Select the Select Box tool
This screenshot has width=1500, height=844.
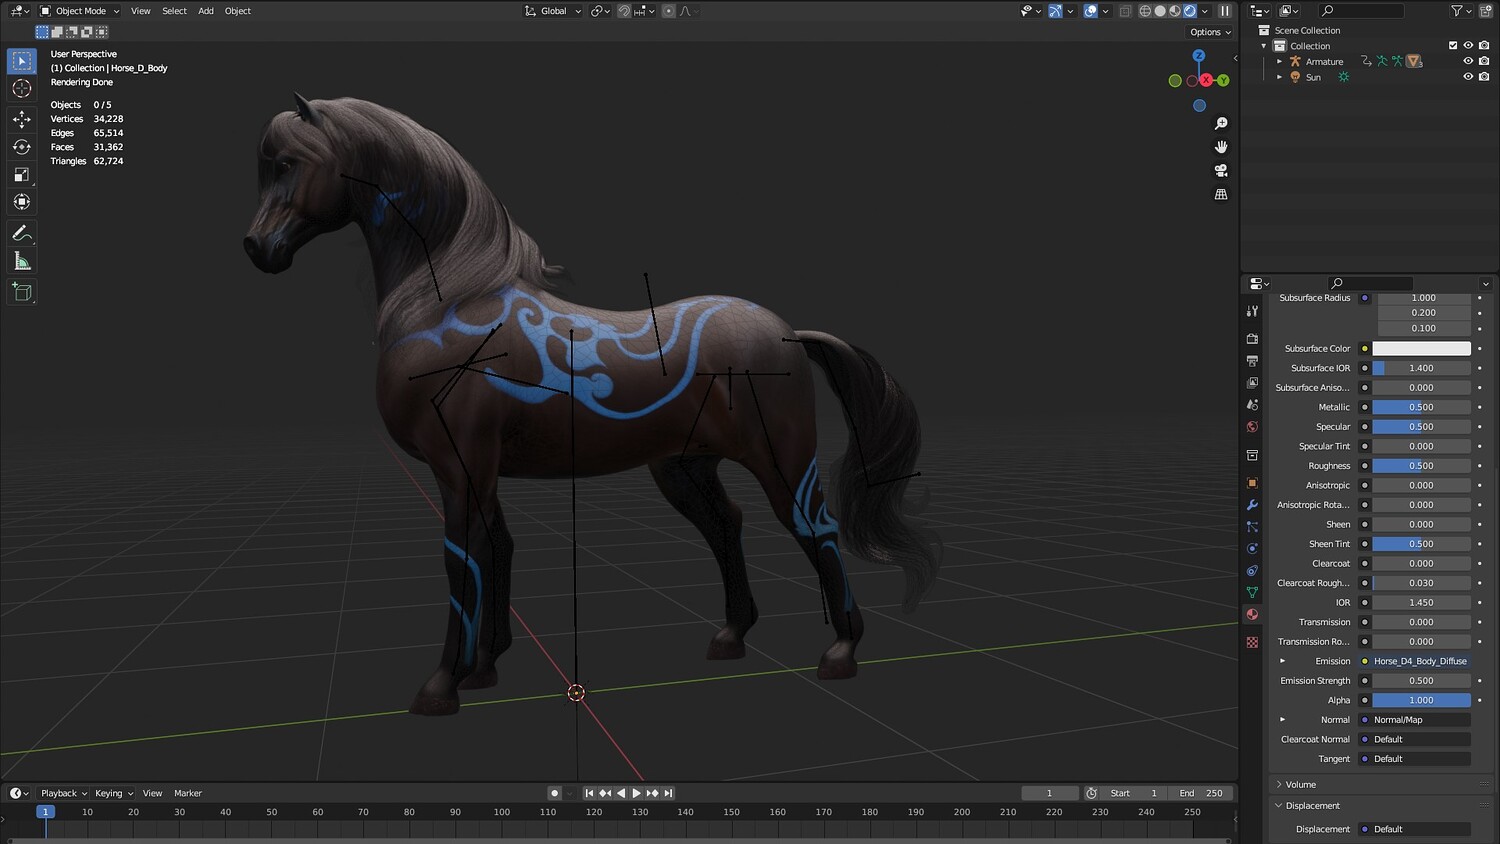22,61
